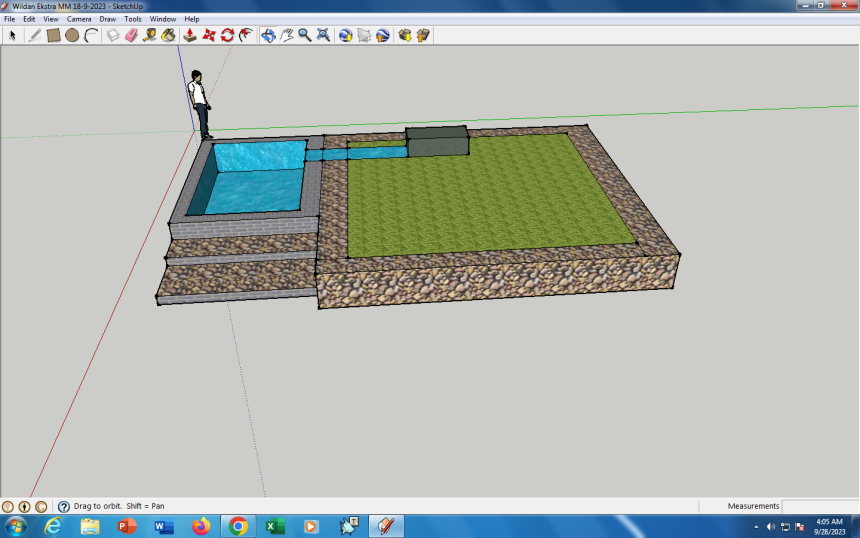This screenshot has width=860, height=538.
Task: Choose the Circle tool
Action: pyautogui.click(x=72, y=35)
